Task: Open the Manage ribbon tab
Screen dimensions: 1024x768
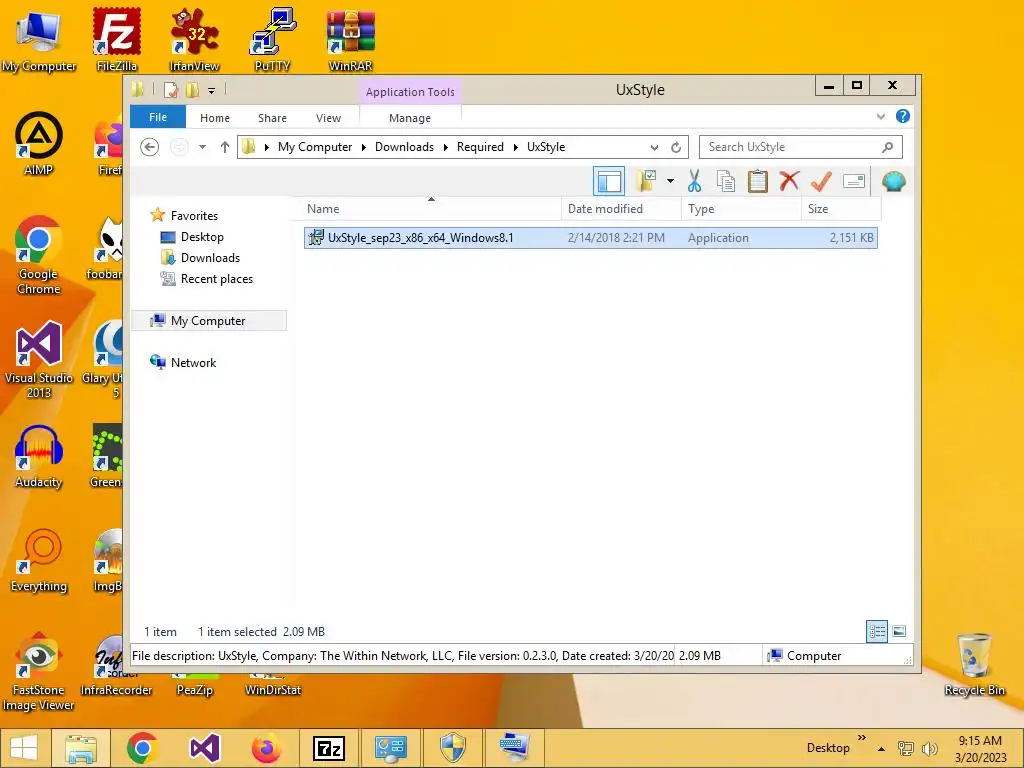Action: (x=410, y=118)
